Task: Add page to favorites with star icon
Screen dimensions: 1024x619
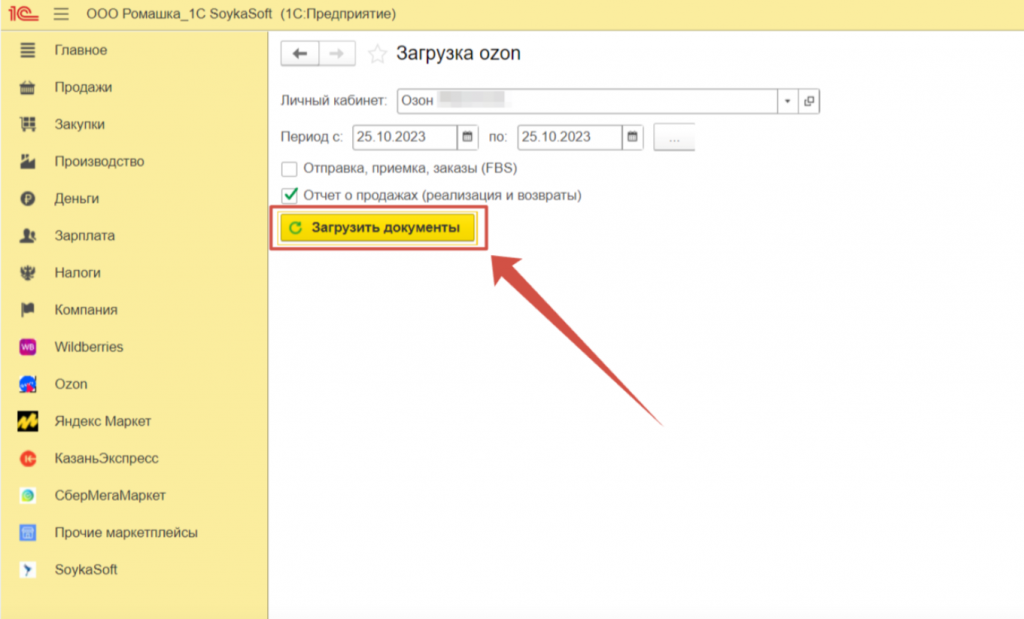Action: coord(377,54)
